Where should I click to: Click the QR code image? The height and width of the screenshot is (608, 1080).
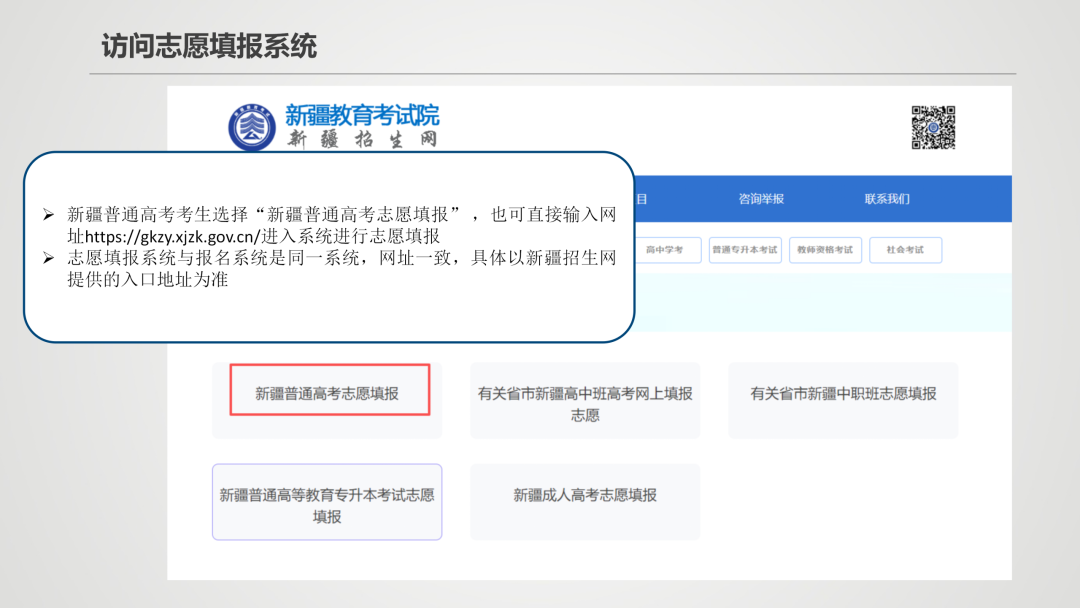tap(933, 127)
